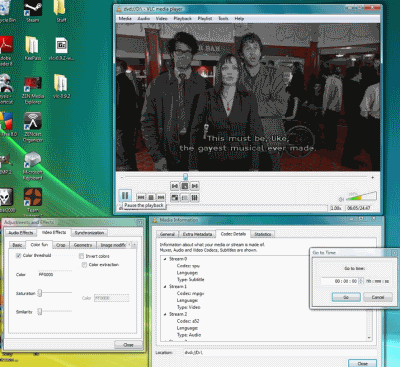Click the Similarity slider handle

40,311
